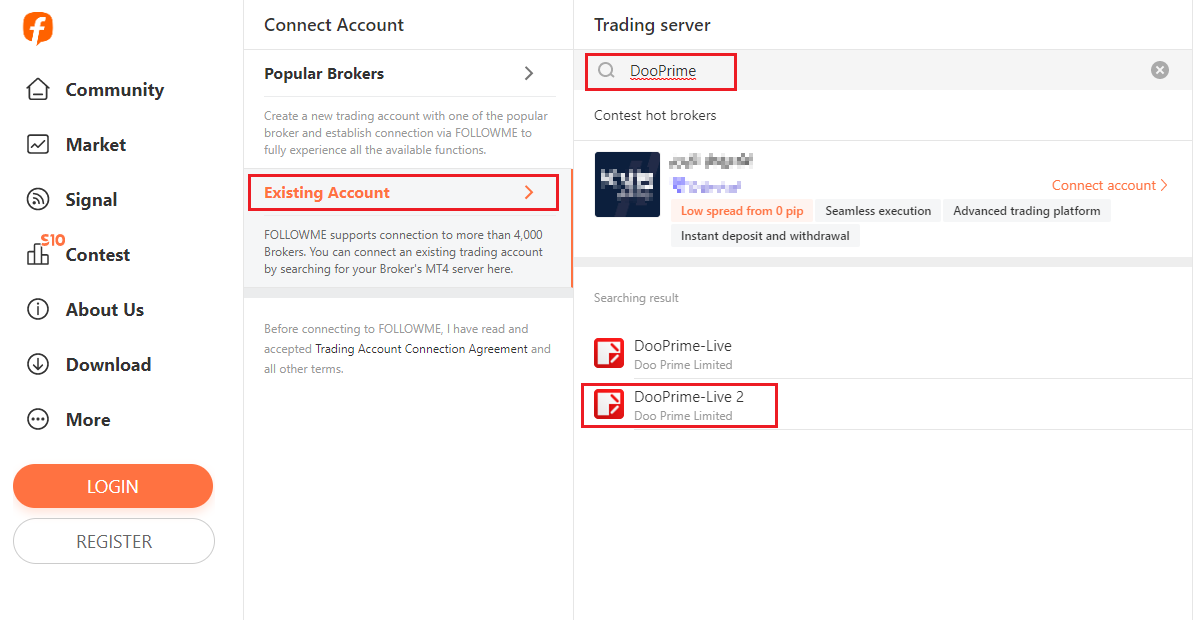Click the Signal broadcast icon
The image size is (1200, 620).
tap(38, 199)
